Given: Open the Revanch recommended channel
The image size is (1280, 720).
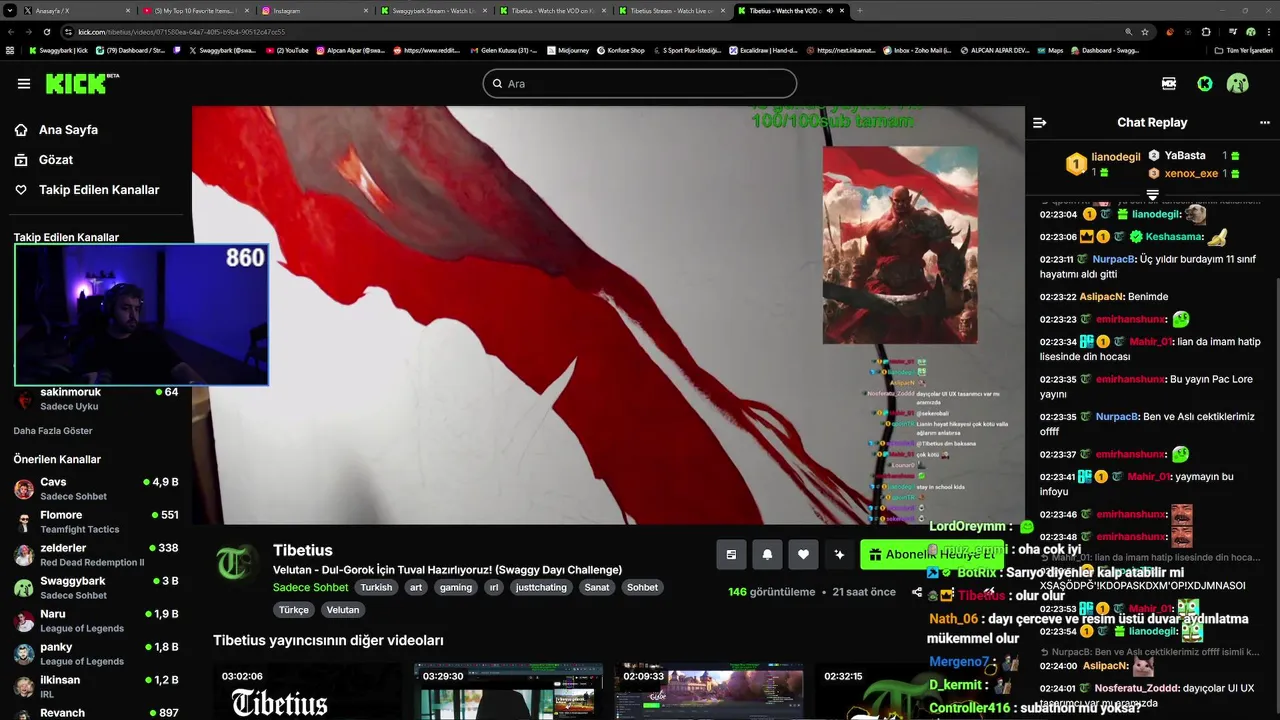Looking at the screenshot, I should pos(96,713).
